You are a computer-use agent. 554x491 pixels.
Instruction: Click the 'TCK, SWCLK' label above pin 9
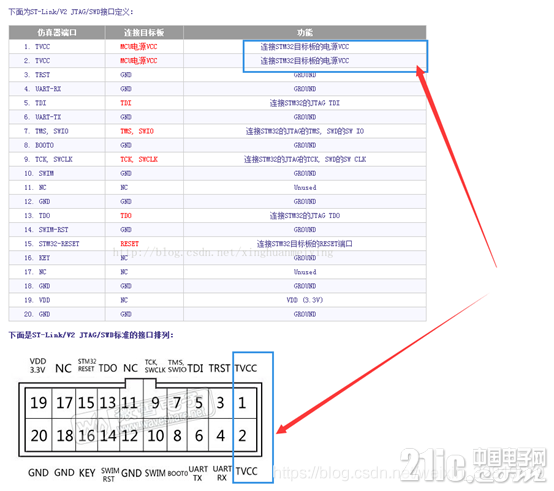155,366
